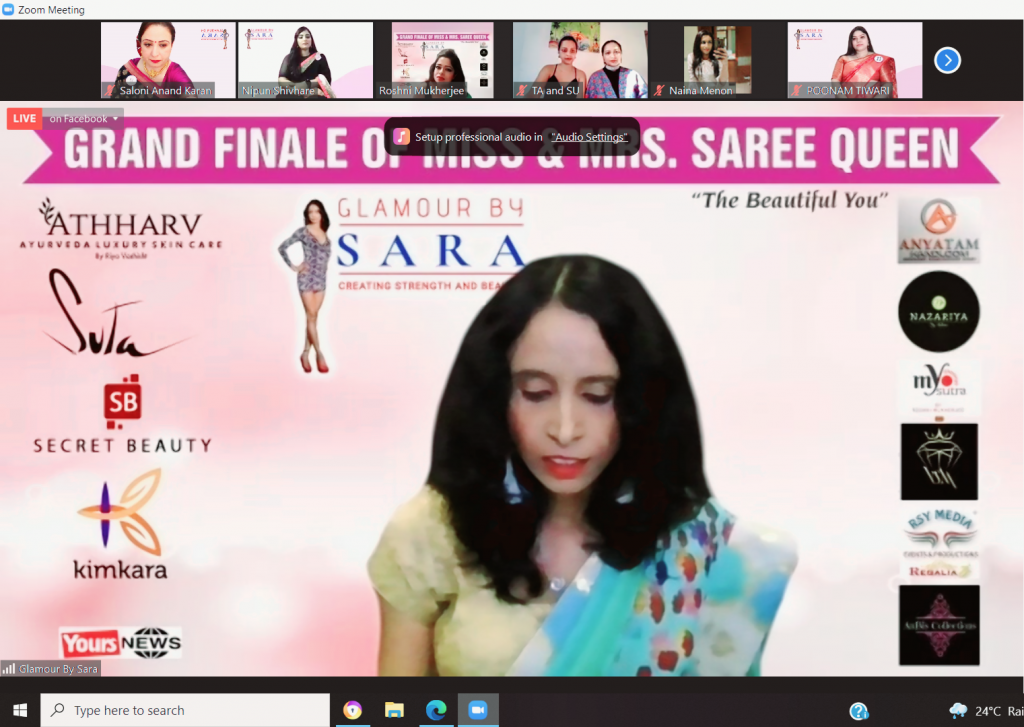Launch Microsoft Edge from the taskbar

pos(436,710)
